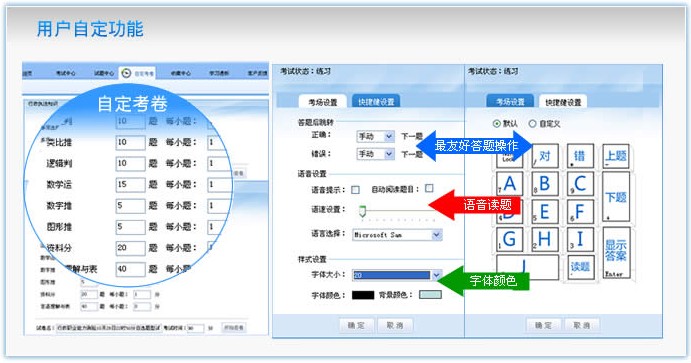Click 确定 in the keypad shortcut dialog
This screenshot has height=363, width=691.
(x=543, y=325)
